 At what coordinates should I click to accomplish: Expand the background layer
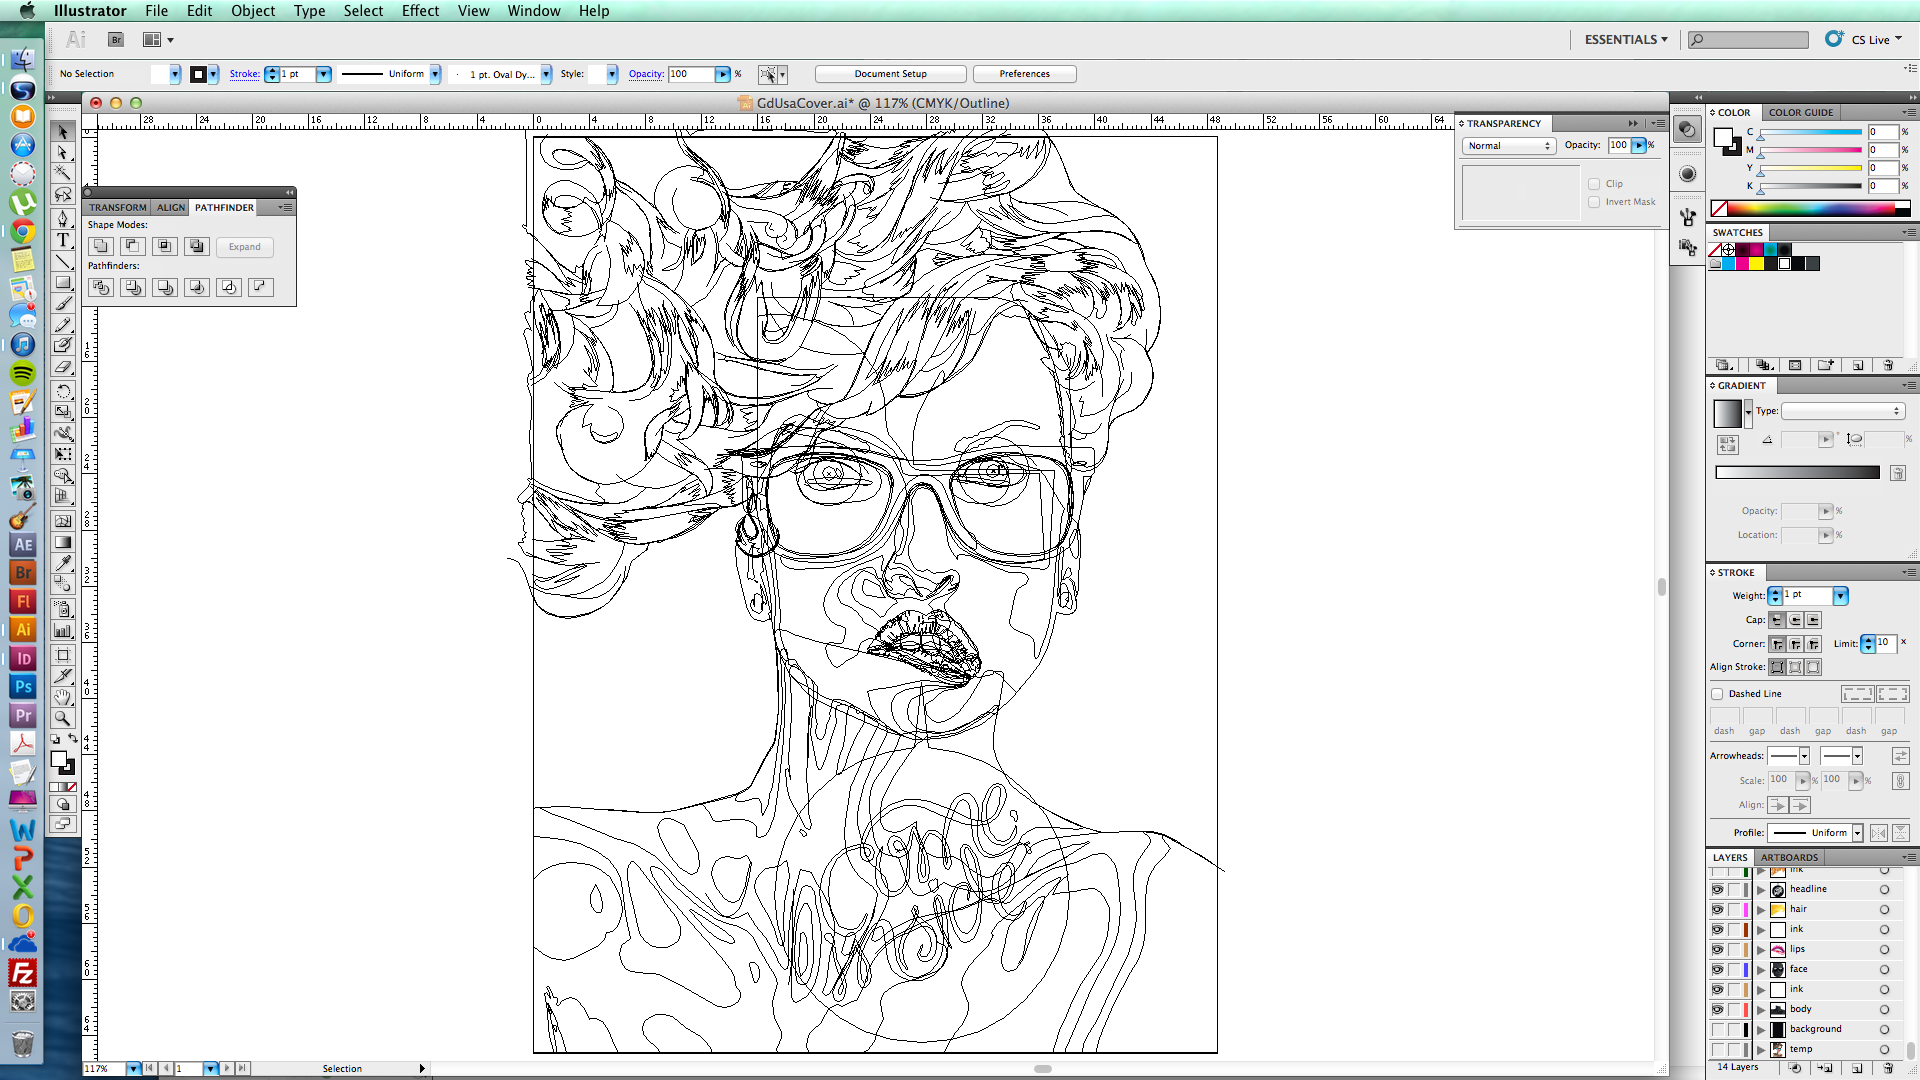tap(1761, 1029)
